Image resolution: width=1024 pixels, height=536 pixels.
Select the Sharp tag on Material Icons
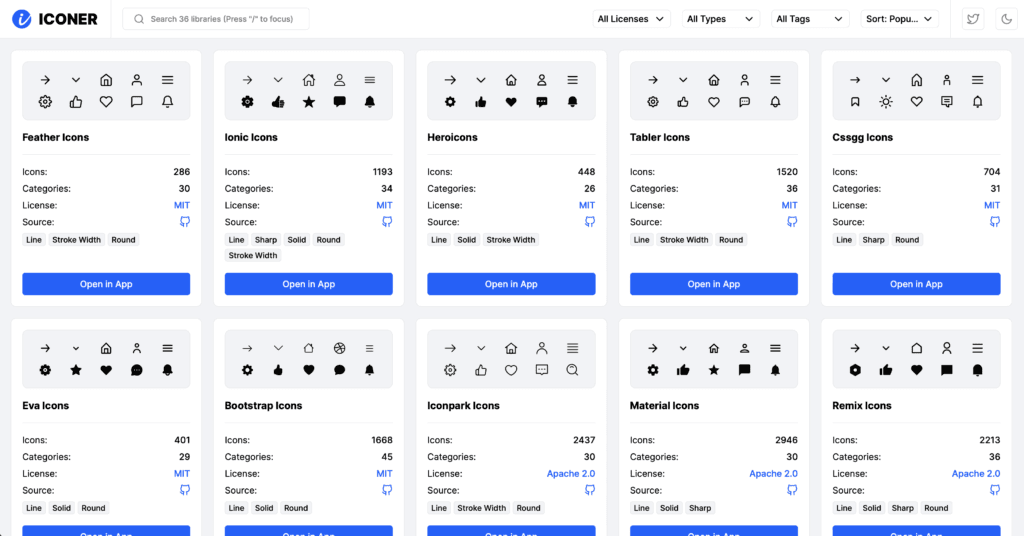[699, 508]
